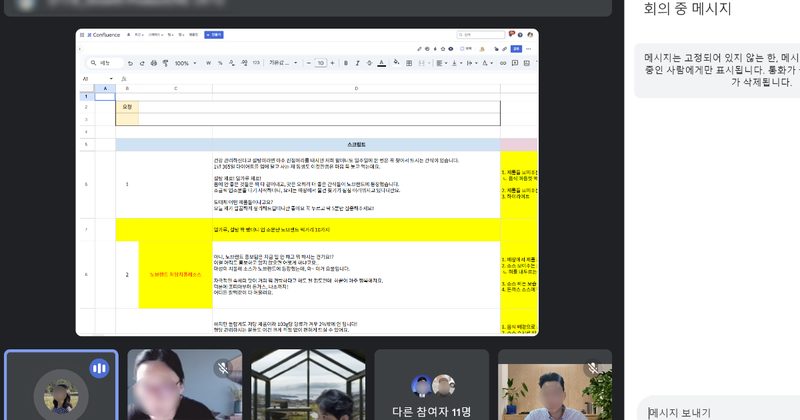Click the '요청' cell
Screen dimensions: 800x420
coord(127,107)
